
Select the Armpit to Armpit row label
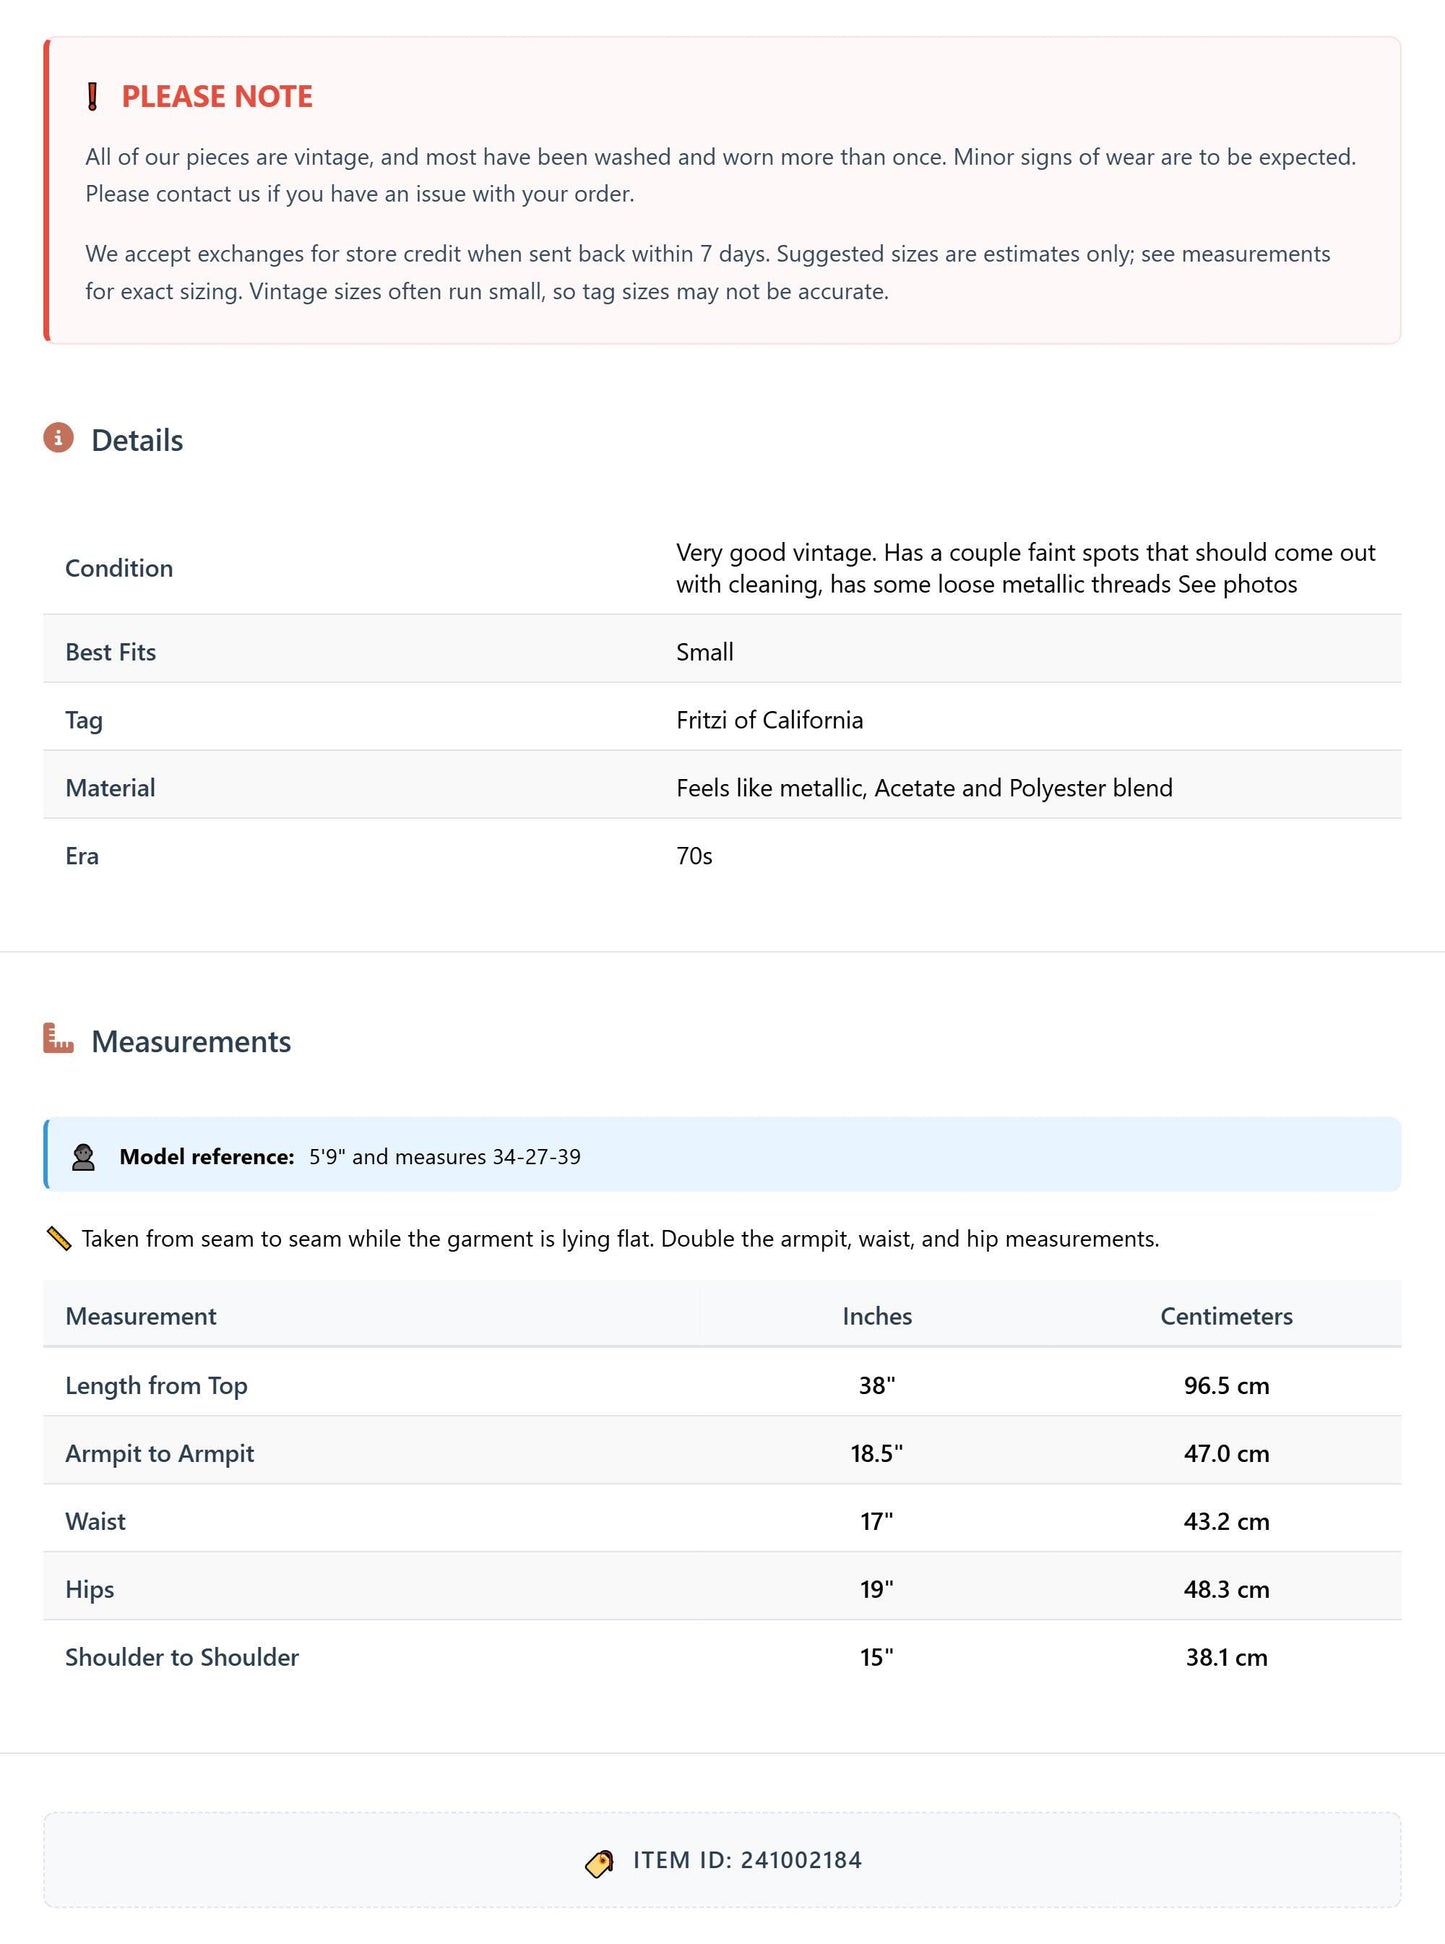[160, 1453]
